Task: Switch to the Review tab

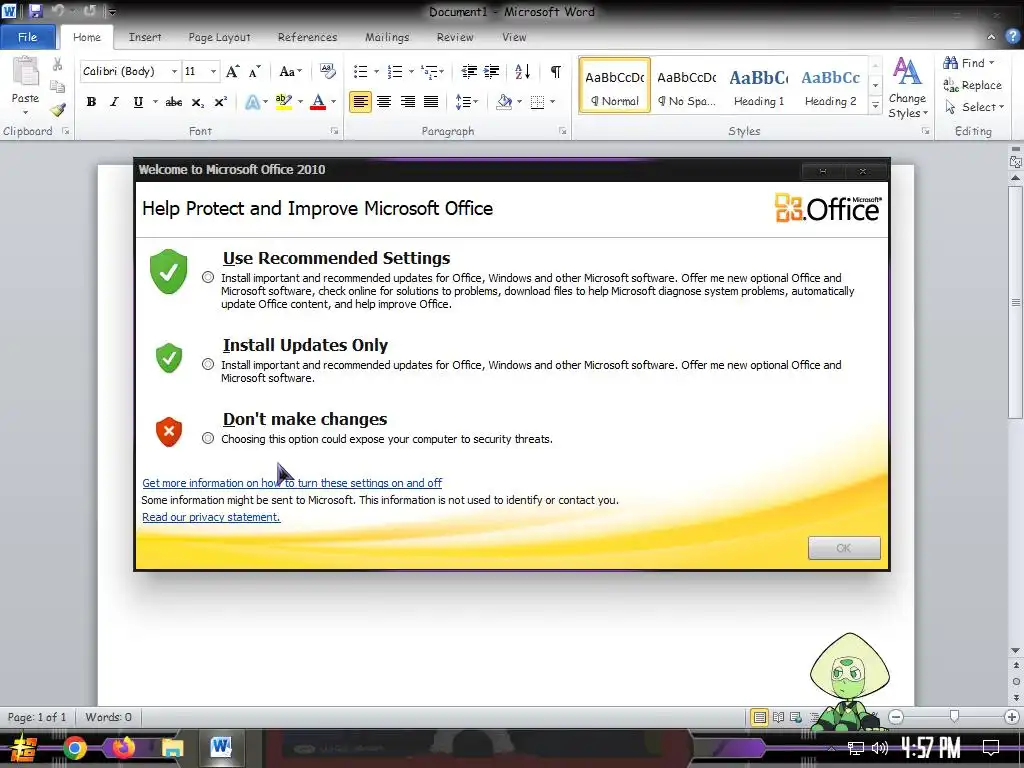Action: [455, 37]
